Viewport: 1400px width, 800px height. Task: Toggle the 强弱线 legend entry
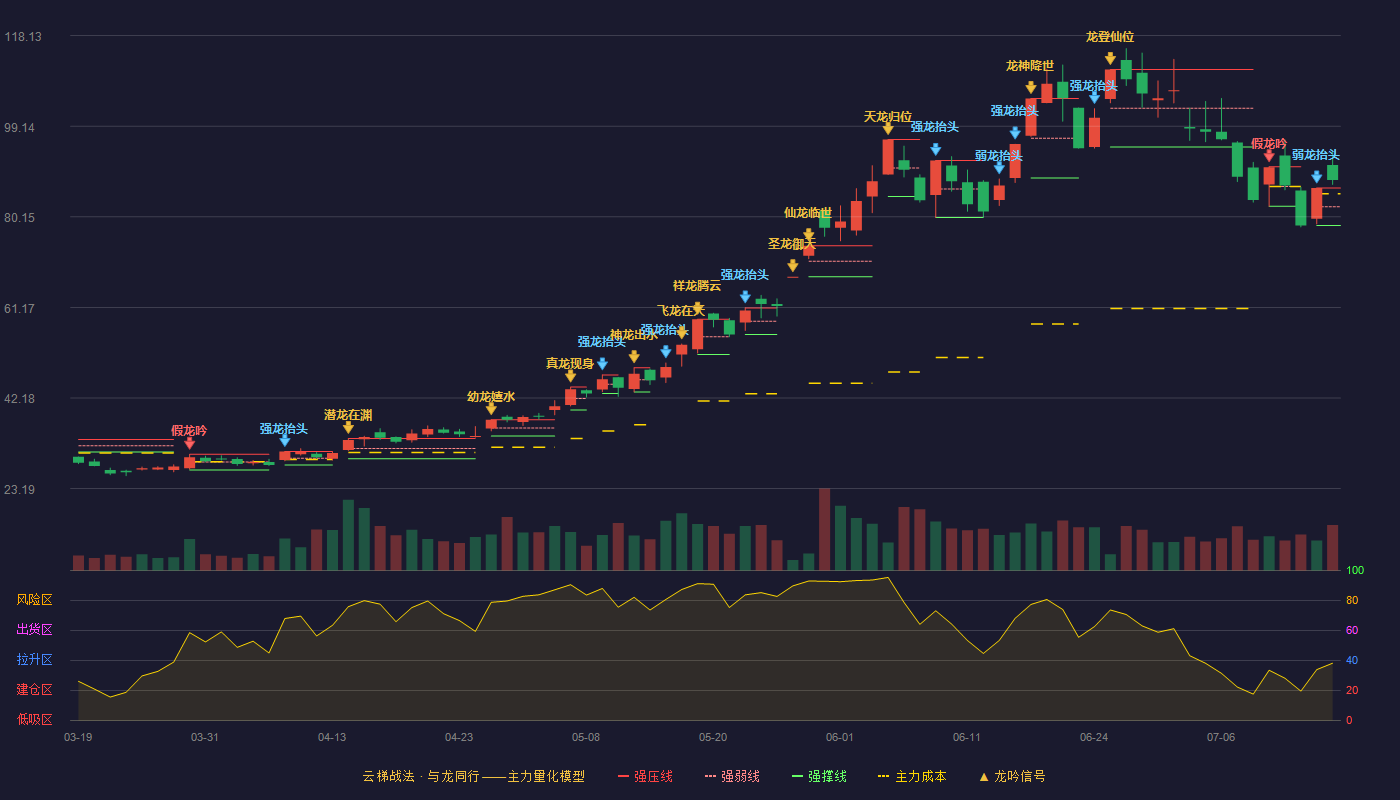(732, 776)
